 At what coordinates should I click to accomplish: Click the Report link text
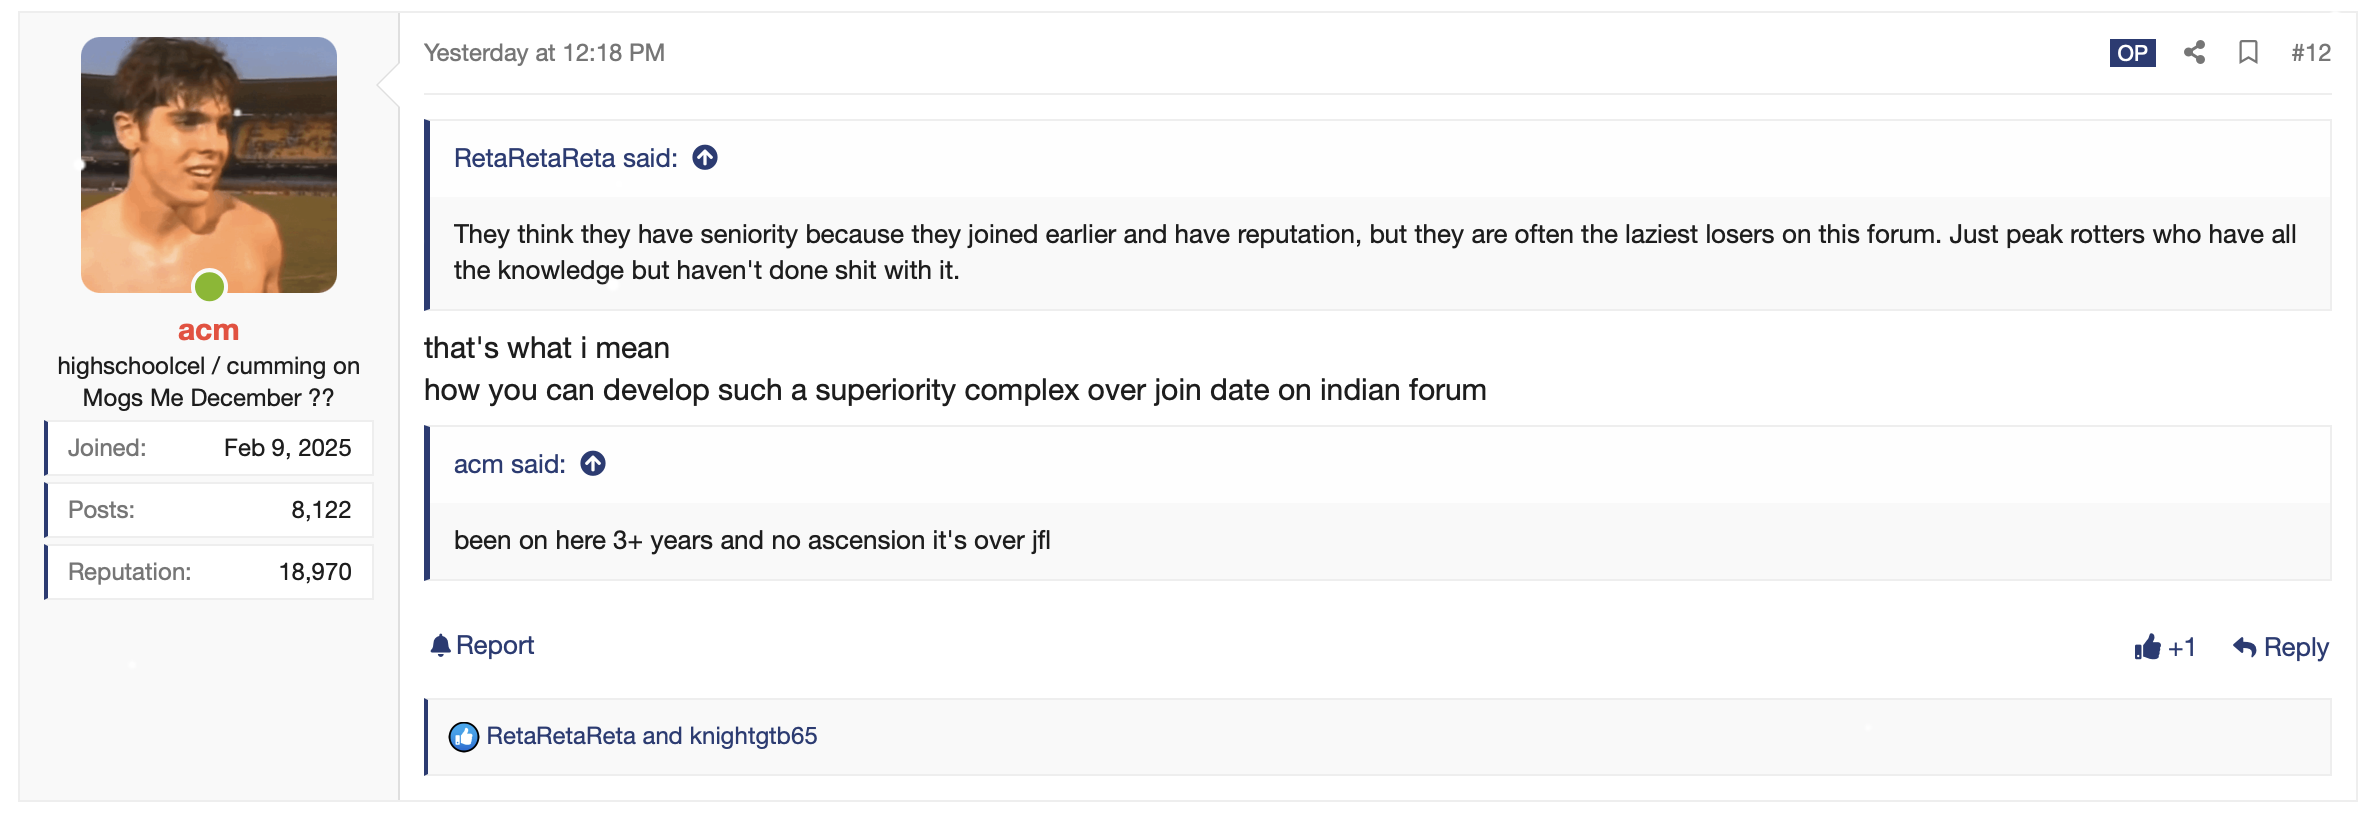495,646
